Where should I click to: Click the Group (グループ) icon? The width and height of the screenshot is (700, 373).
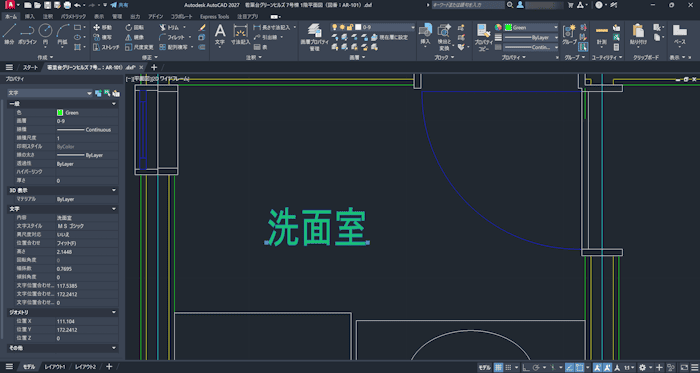[569, 34]
